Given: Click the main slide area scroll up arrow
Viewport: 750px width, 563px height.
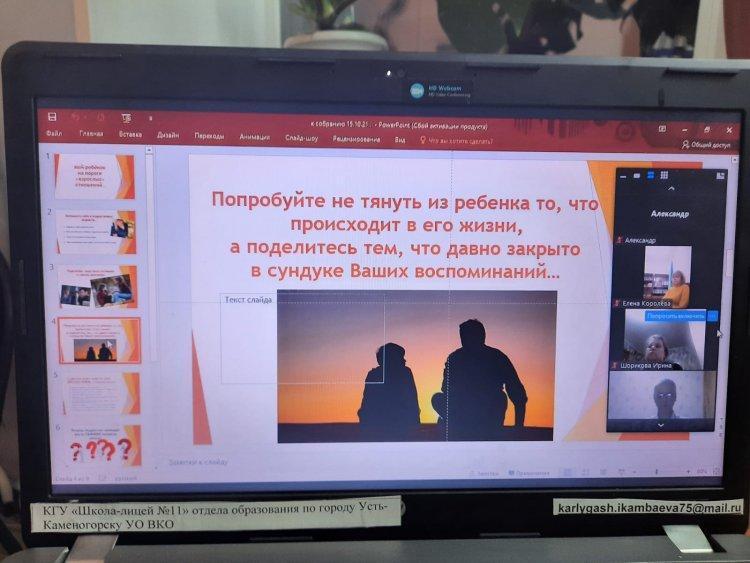Looking at the screenshot, I should (x=735, y=160).
